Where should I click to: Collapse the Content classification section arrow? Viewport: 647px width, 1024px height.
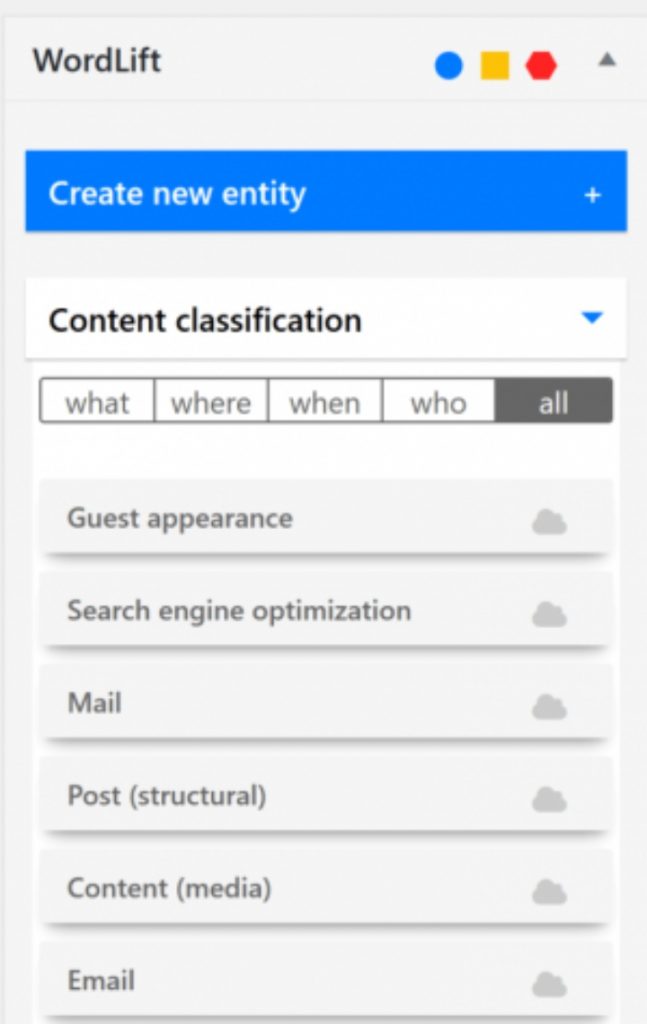(592, 318)
